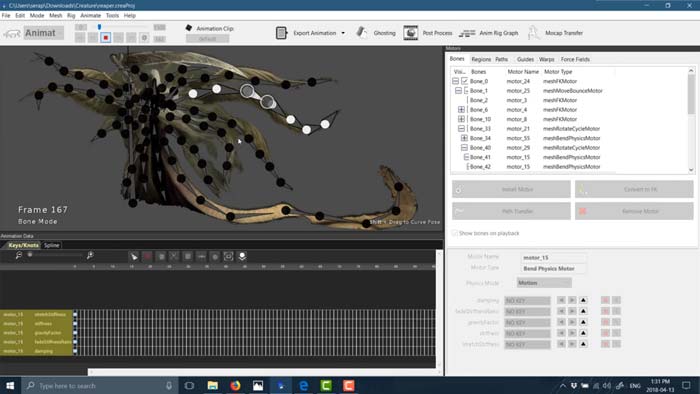Collapse the Bone_40 tree node
The height and width of the screenshot is (394, 700).
(x=464, y=147)
